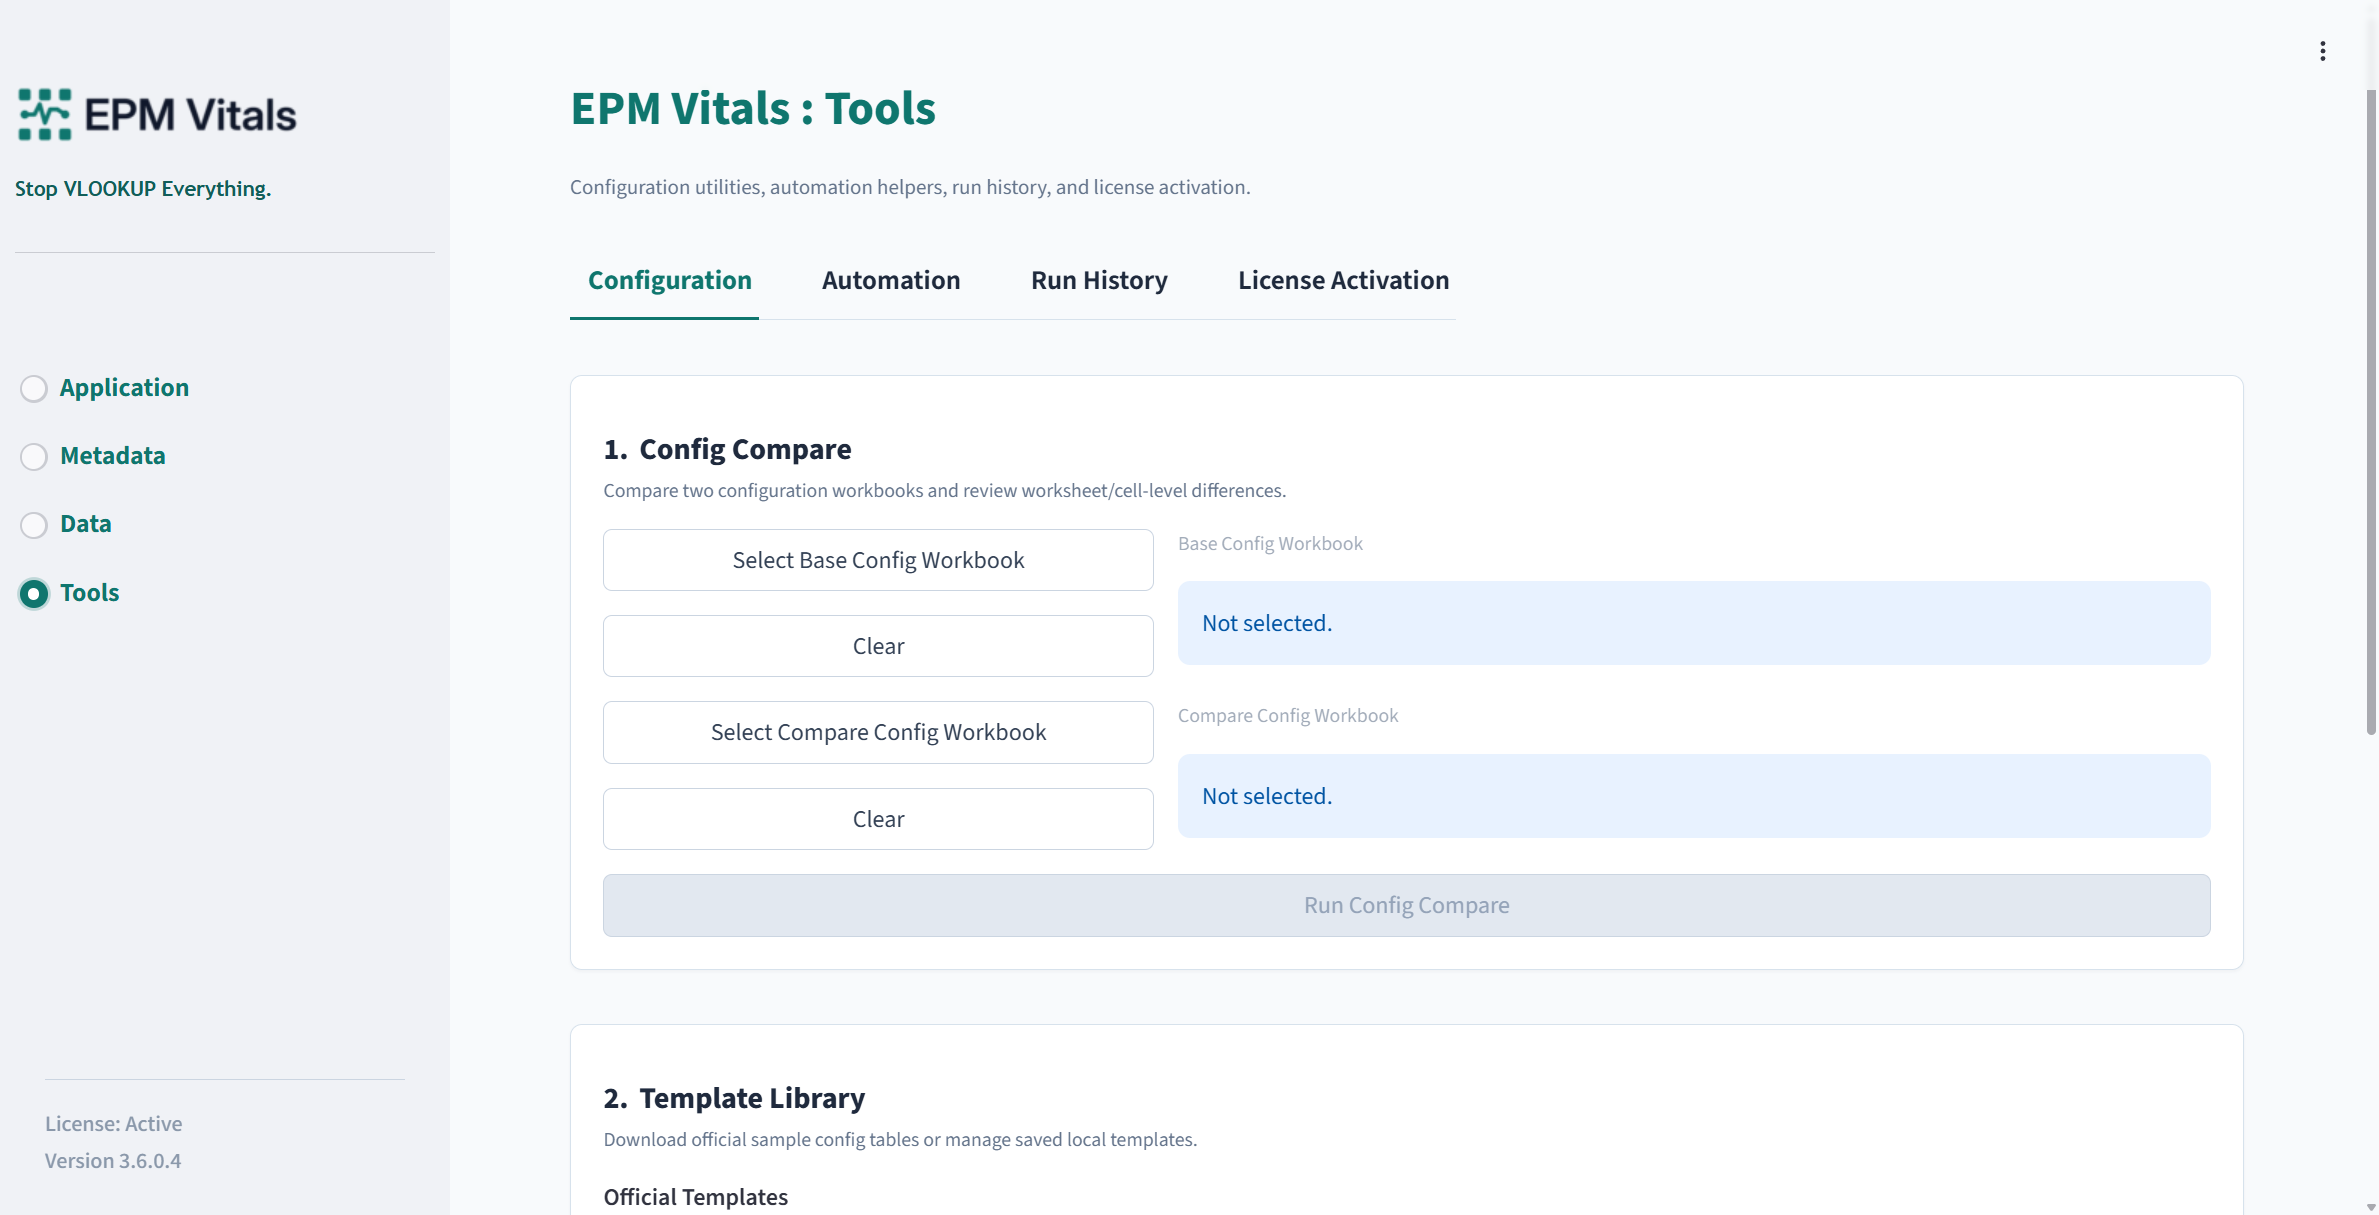The height and width of the screenshot is (1215, 2379).
Task: Click the 'License: Active' status text
Action: click(113, 1123)
